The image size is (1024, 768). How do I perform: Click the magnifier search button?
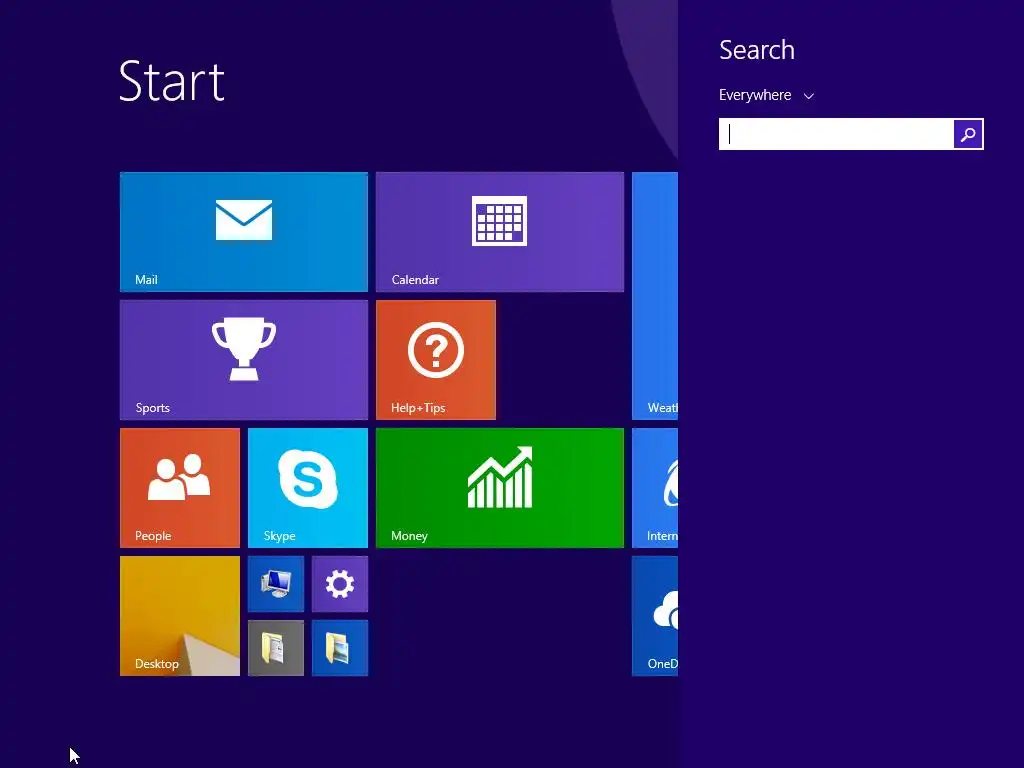(x=968, y=134)
